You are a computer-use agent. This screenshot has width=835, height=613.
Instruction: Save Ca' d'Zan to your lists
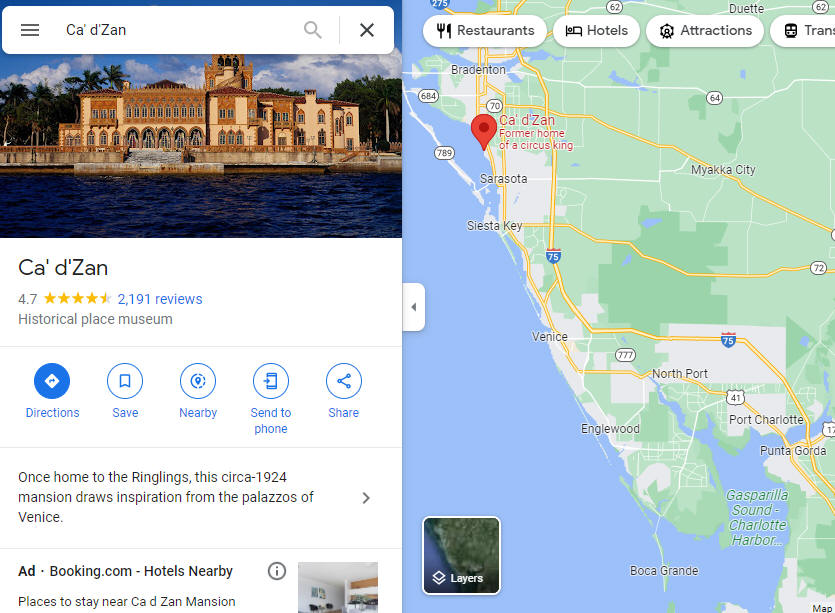pyautogui.click(x=125, y=391)
